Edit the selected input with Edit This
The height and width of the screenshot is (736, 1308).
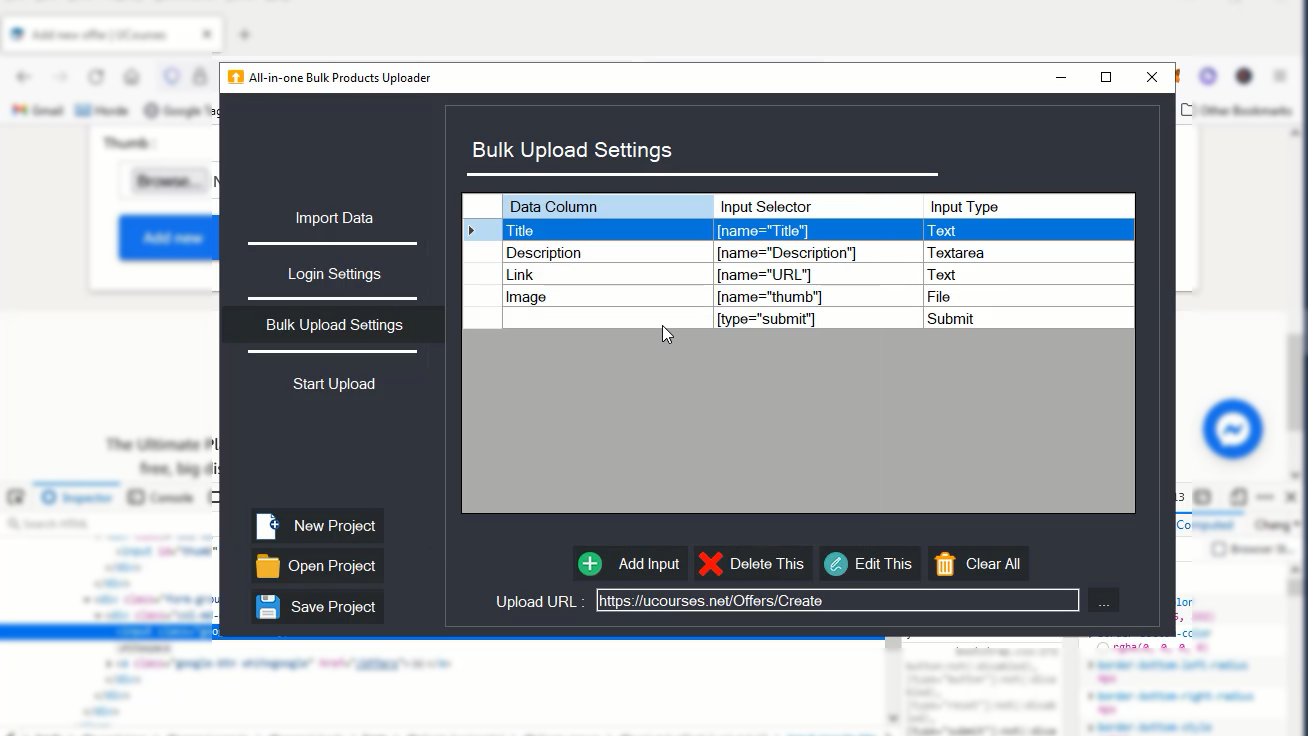[869, 564]
